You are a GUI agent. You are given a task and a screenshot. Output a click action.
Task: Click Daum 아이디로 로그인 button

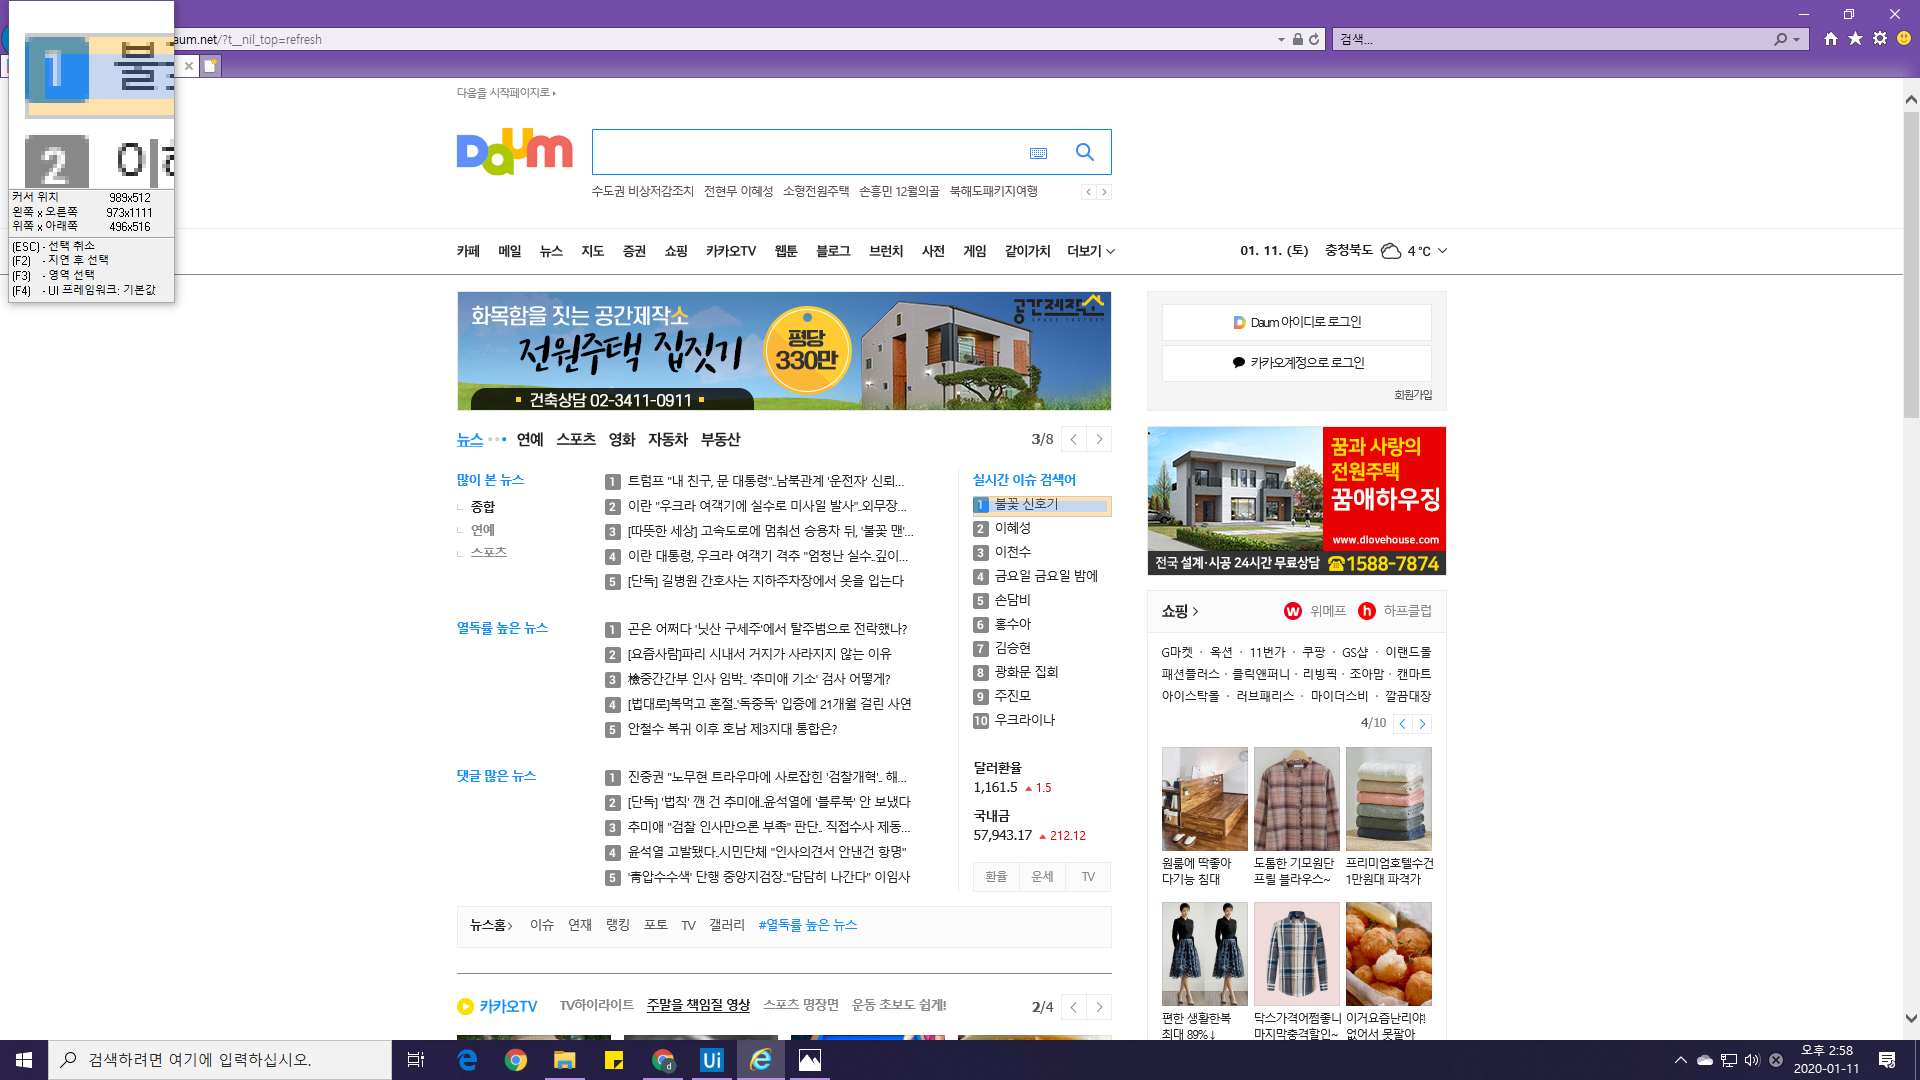1296,322
